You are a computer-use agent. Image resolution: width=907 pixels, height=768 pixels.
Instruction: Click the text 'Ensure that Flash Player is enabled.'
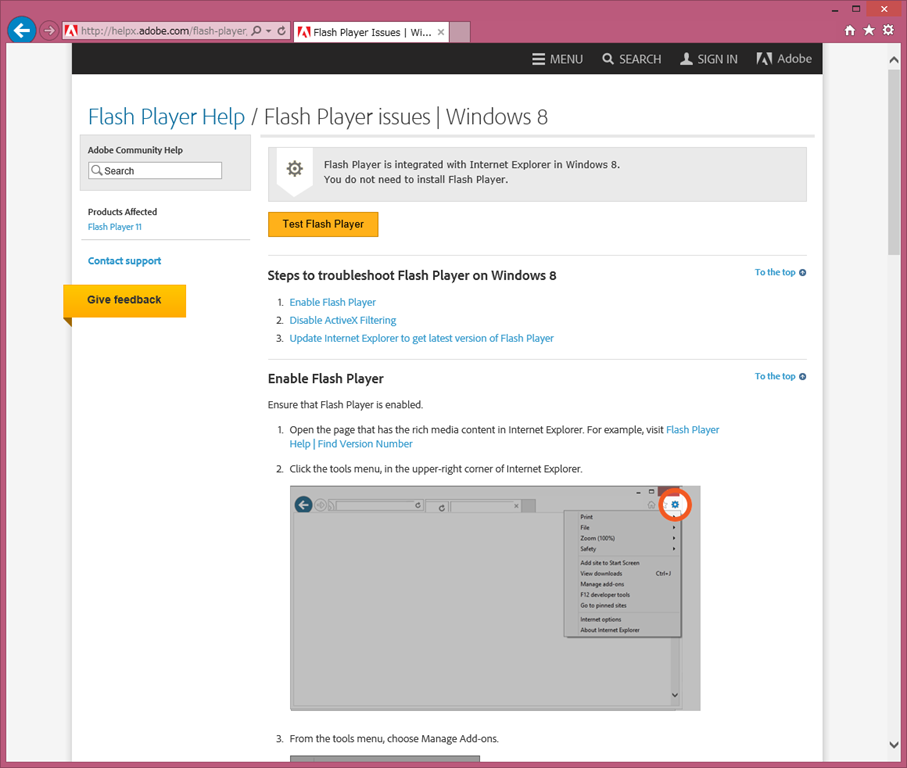pyautogui.click(x=345, y=405)
